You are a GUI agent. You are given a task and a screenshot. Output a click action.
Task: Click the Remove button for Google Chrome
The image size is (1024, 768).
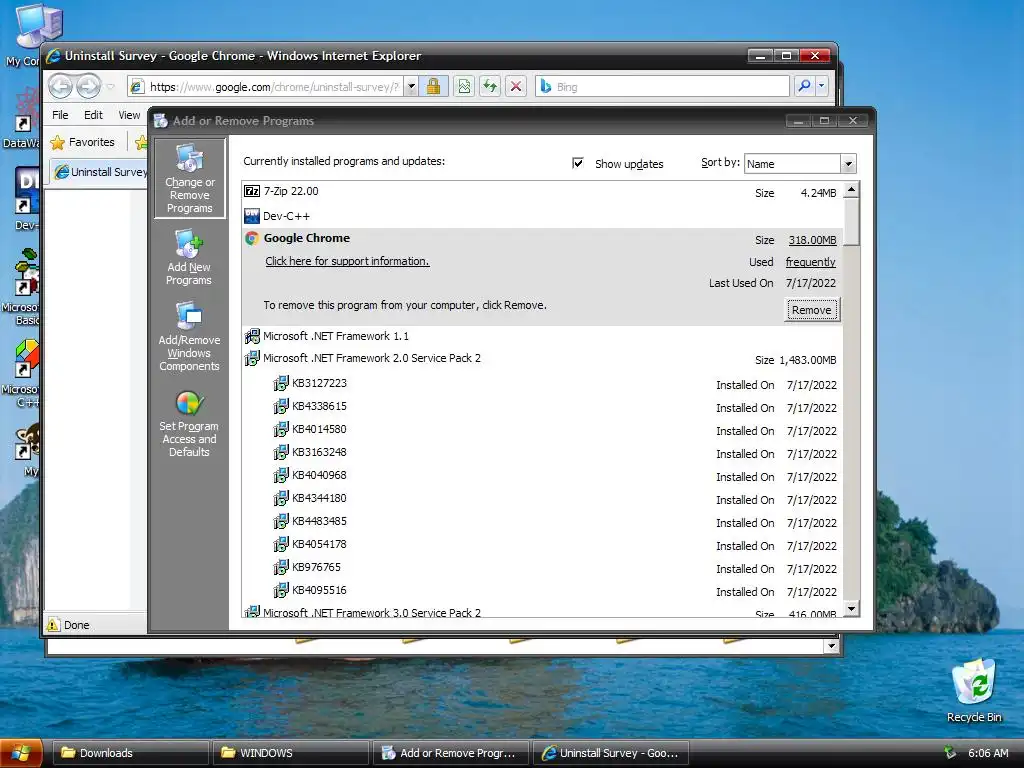(x=812, y=310)
